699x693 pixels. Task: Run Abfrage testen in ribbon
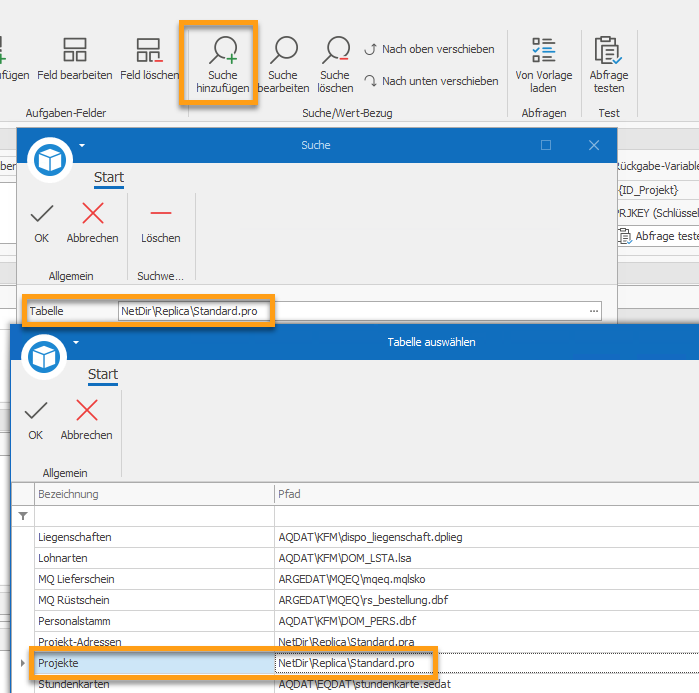click(x=609, y=64)
